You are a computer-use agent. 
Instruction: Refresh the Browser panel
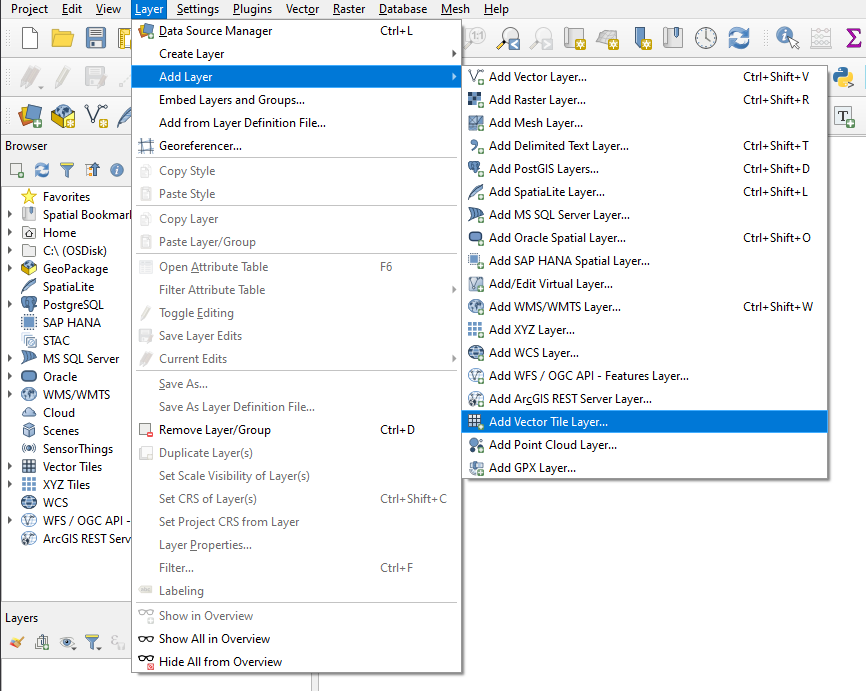click(41, 170)
